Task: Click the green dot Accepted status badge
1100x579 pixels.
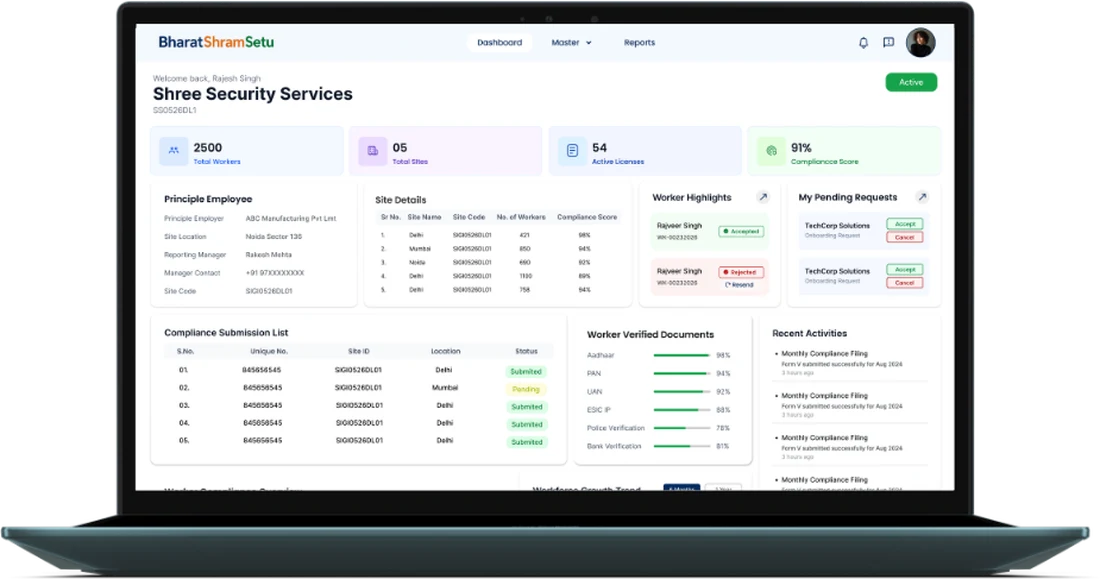Action: point(741,231)
